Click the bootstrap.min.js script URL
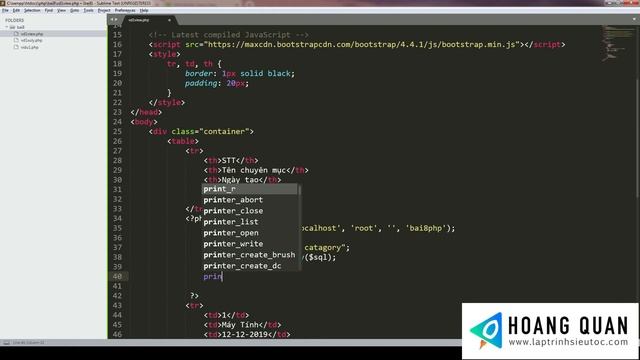This screenshot has width=640, height=360. tap(363, 44)
